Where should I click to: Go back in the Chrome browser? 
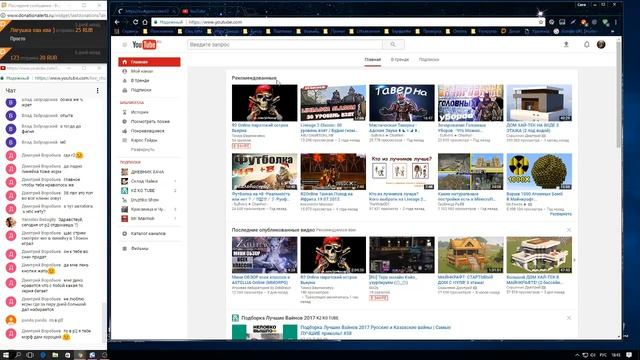click(118, 22)
